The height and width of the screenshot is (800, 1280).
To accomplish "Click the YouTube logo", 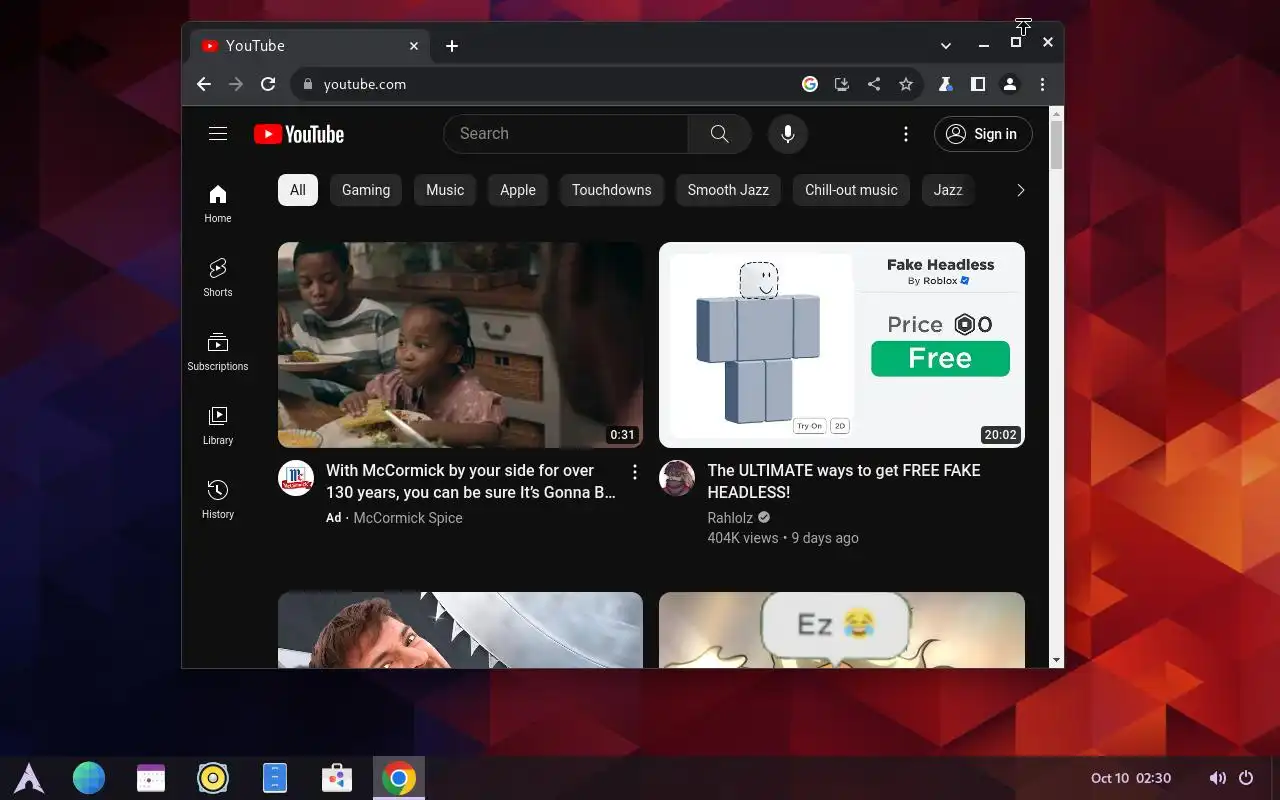I will tap(299, 134).
